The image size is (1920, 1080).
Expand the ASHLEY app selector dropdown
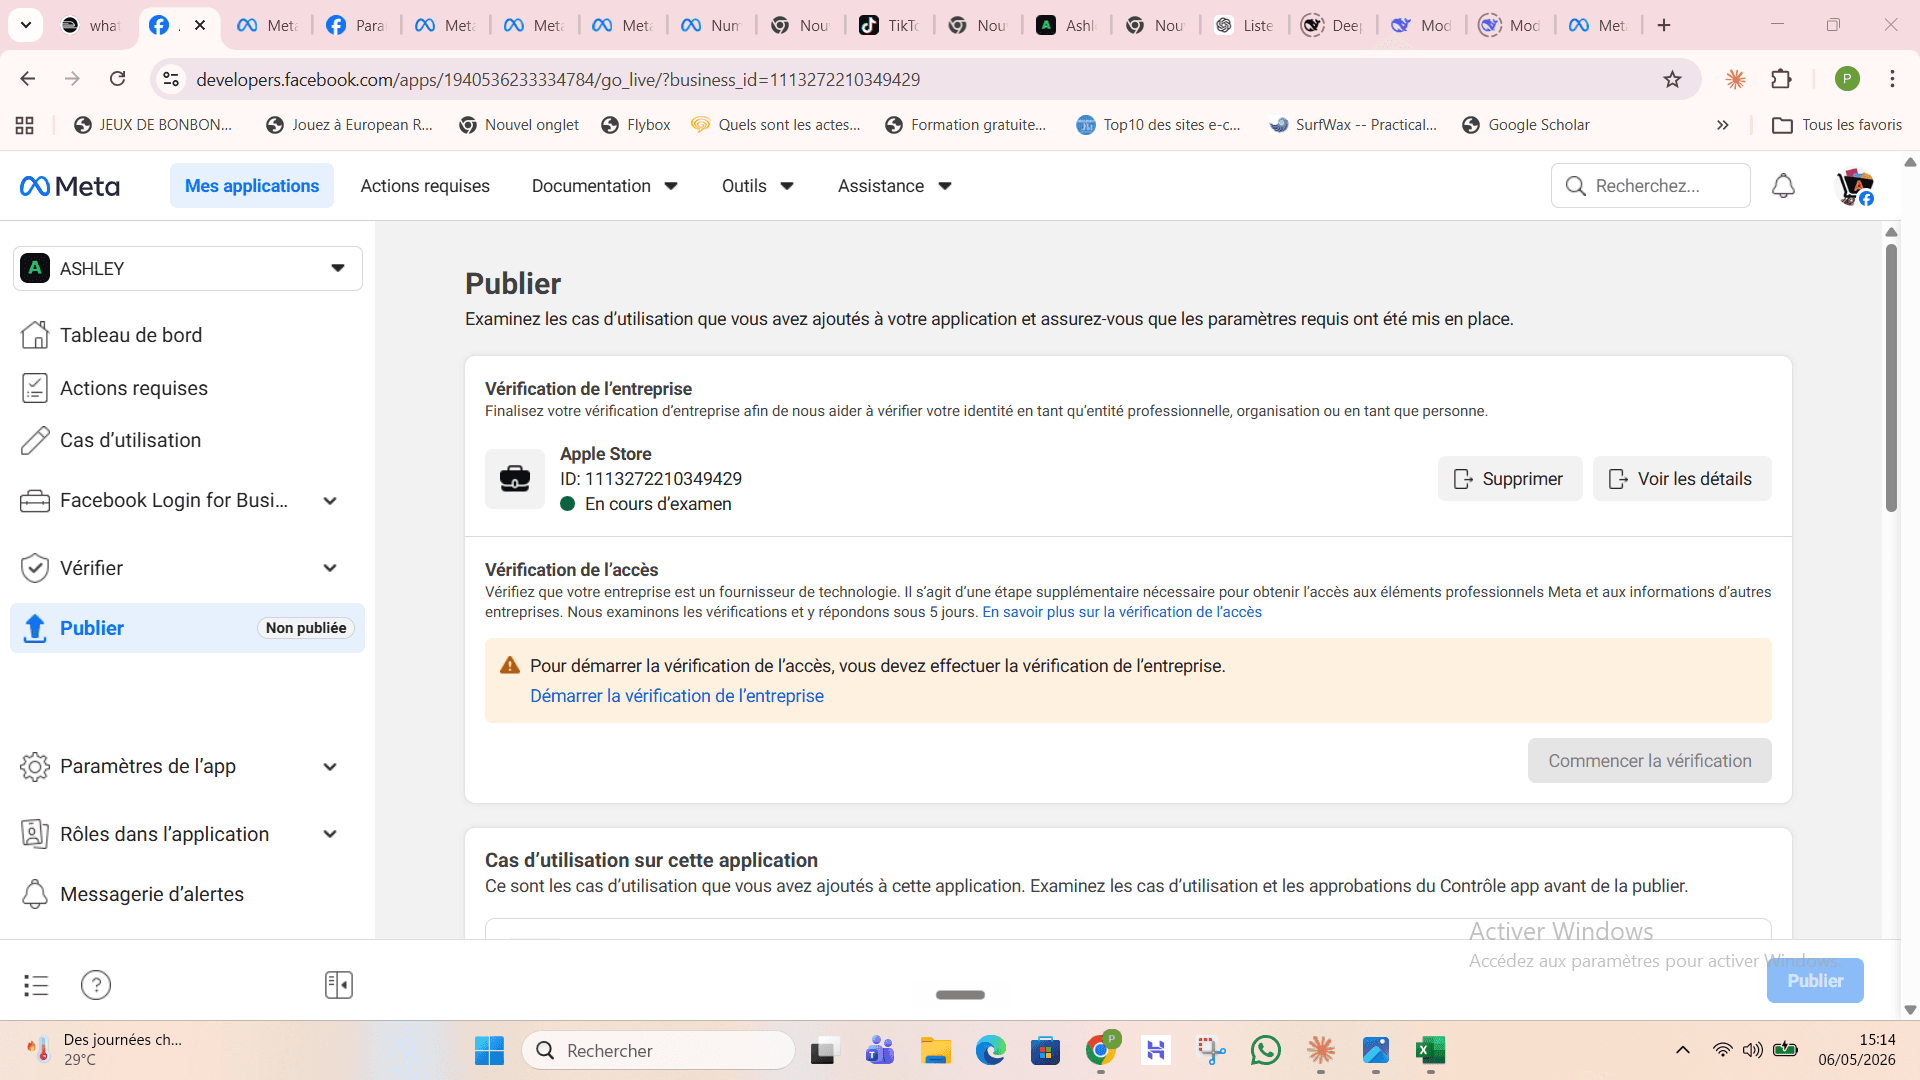pos(188,268)
